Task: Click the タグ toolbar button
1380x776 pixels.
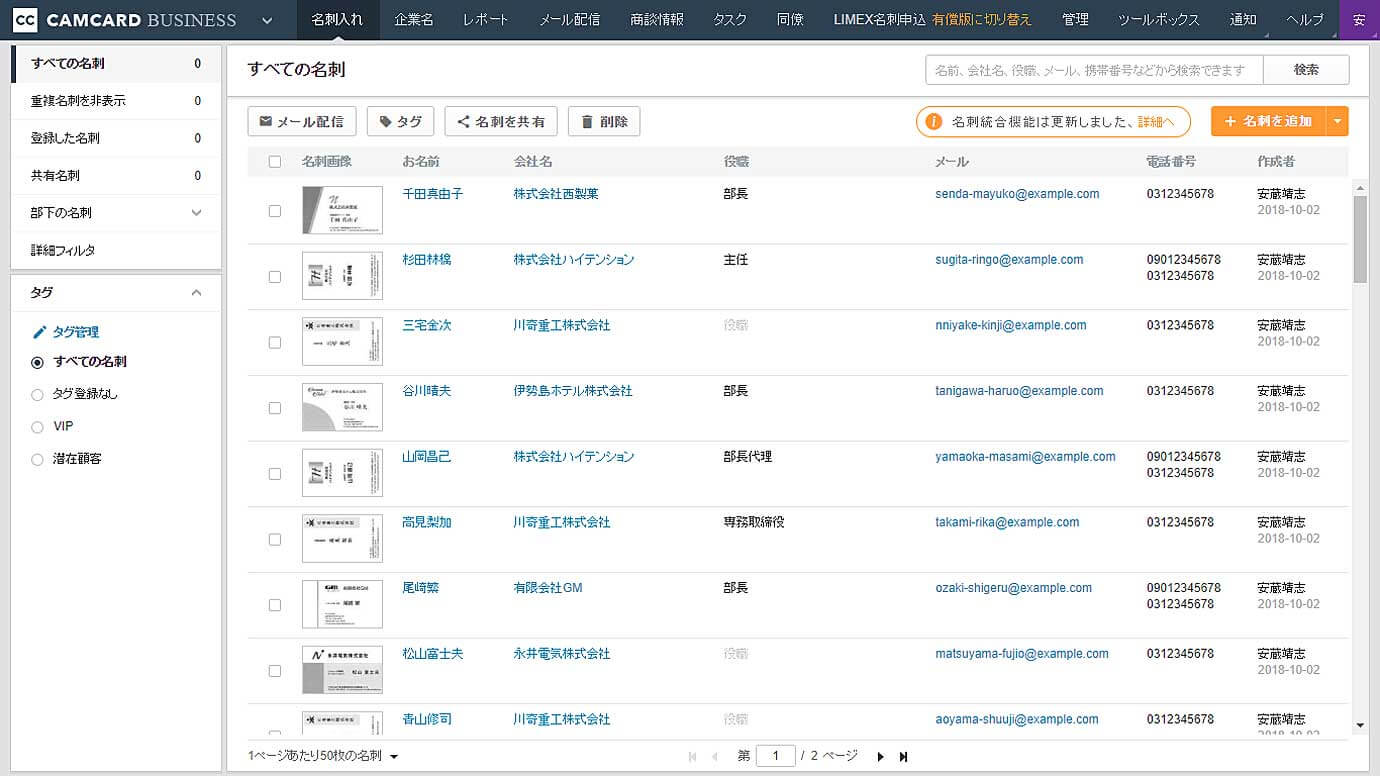Action: click(400, 122)
